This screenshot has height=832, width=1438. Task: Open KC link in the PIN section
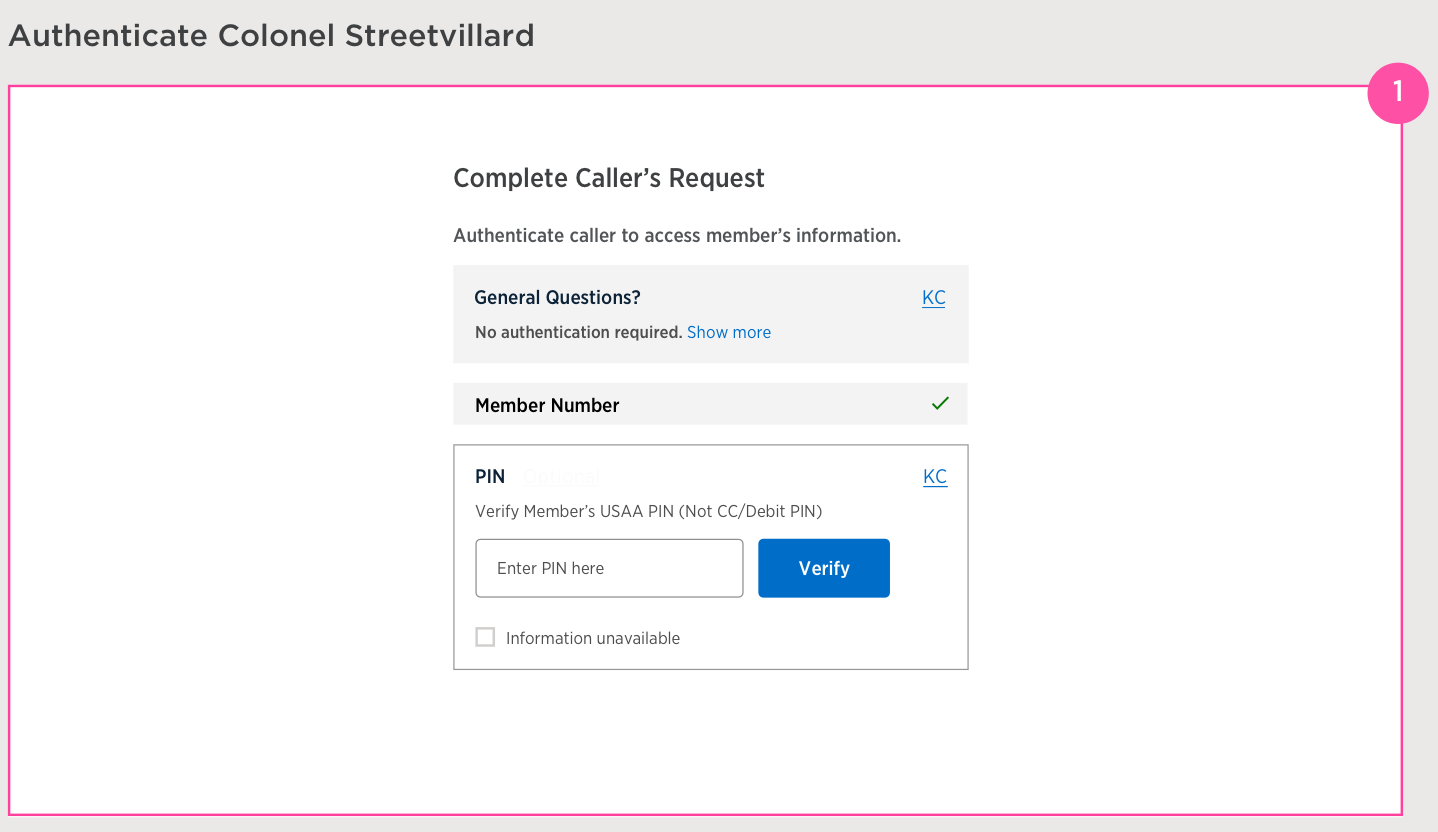tap(934, 477)
